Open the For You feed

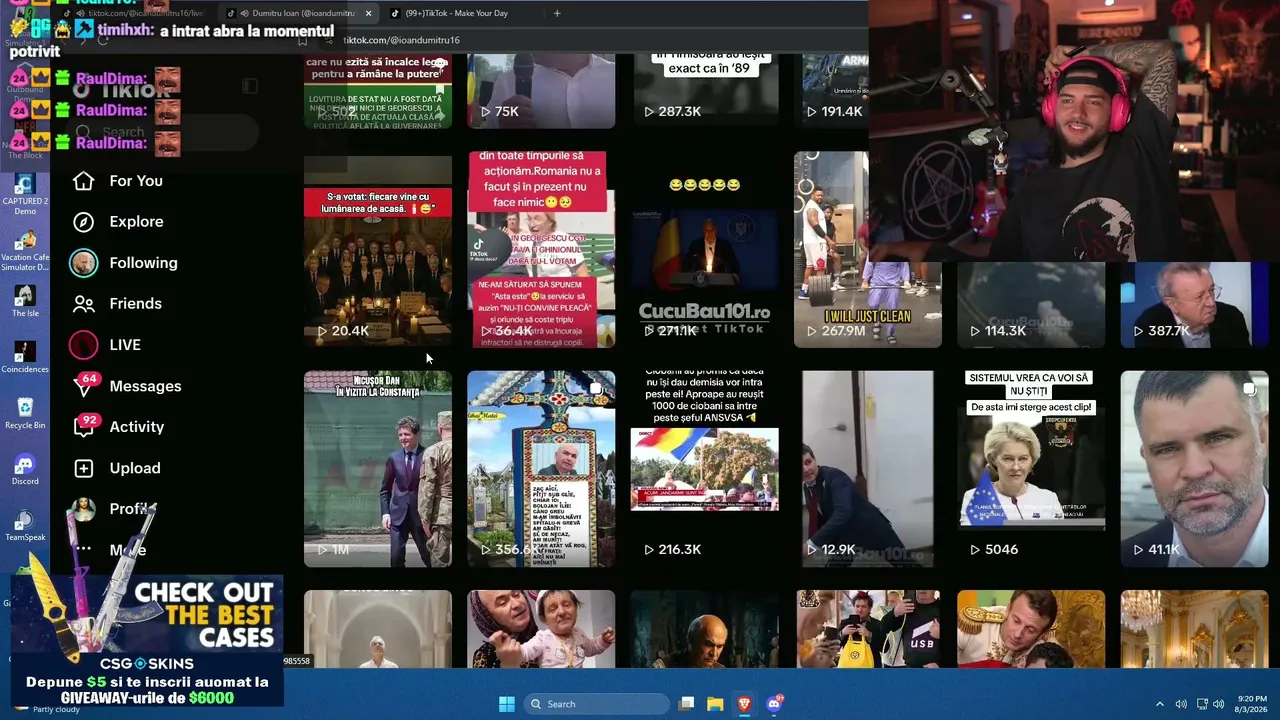point(117,181)
